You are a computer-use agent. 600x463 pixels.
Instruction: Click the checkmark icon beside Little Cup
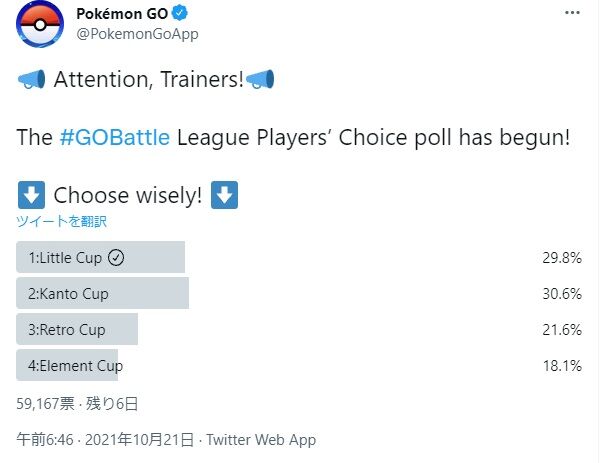[116, 258]
